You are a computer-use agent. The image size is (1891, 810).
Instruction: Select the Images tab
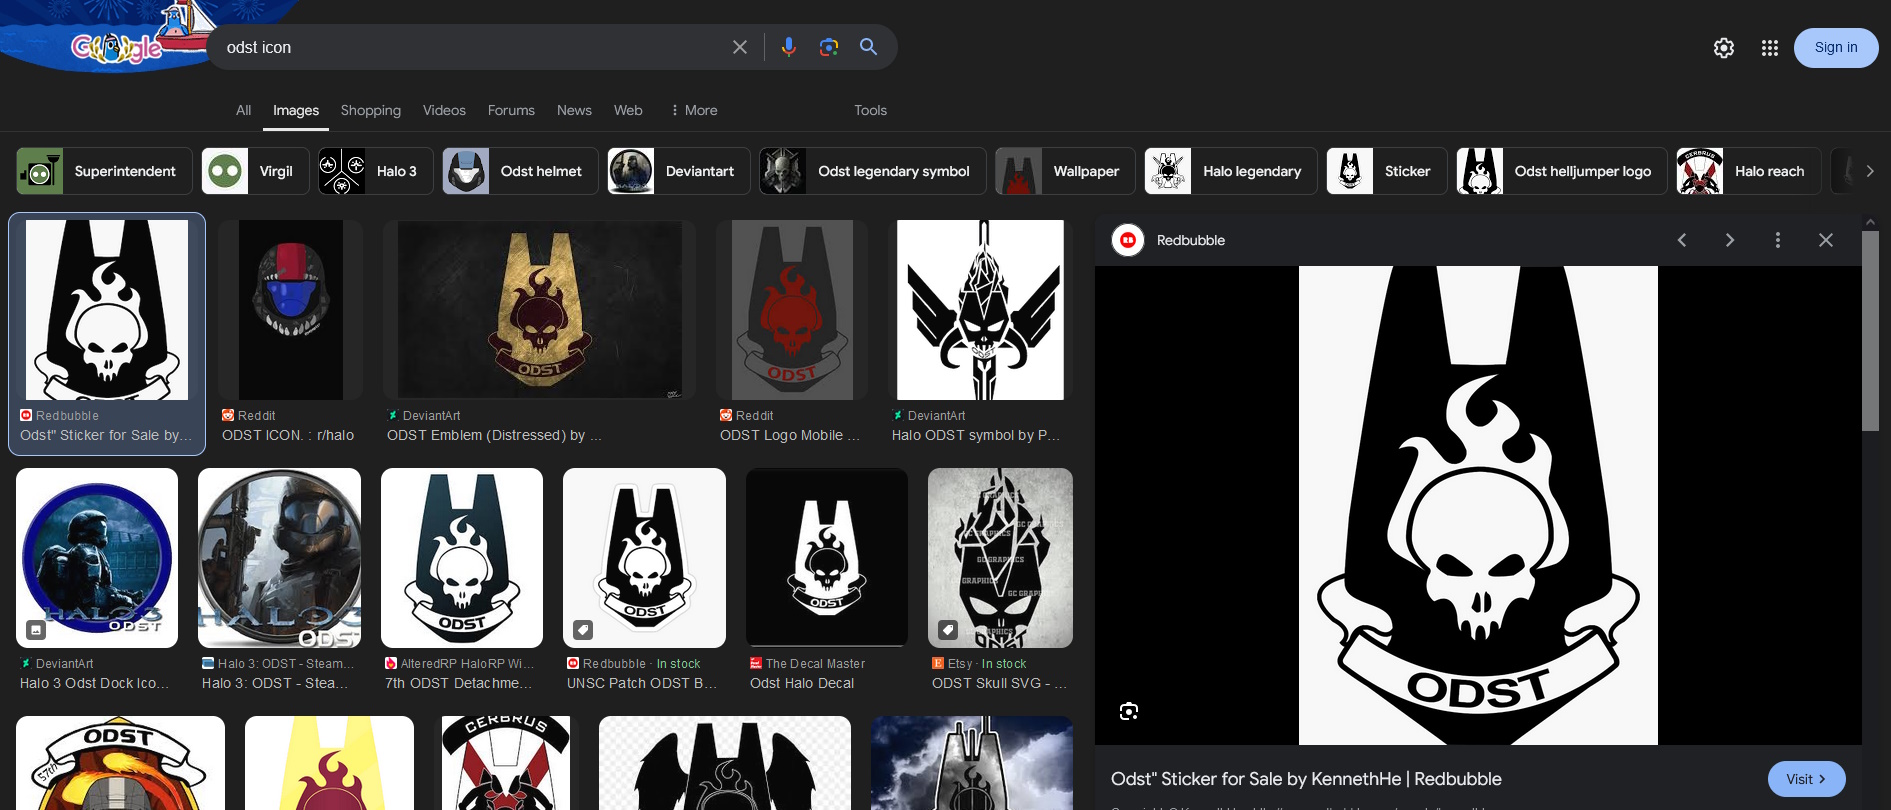[x=296, y=110]
